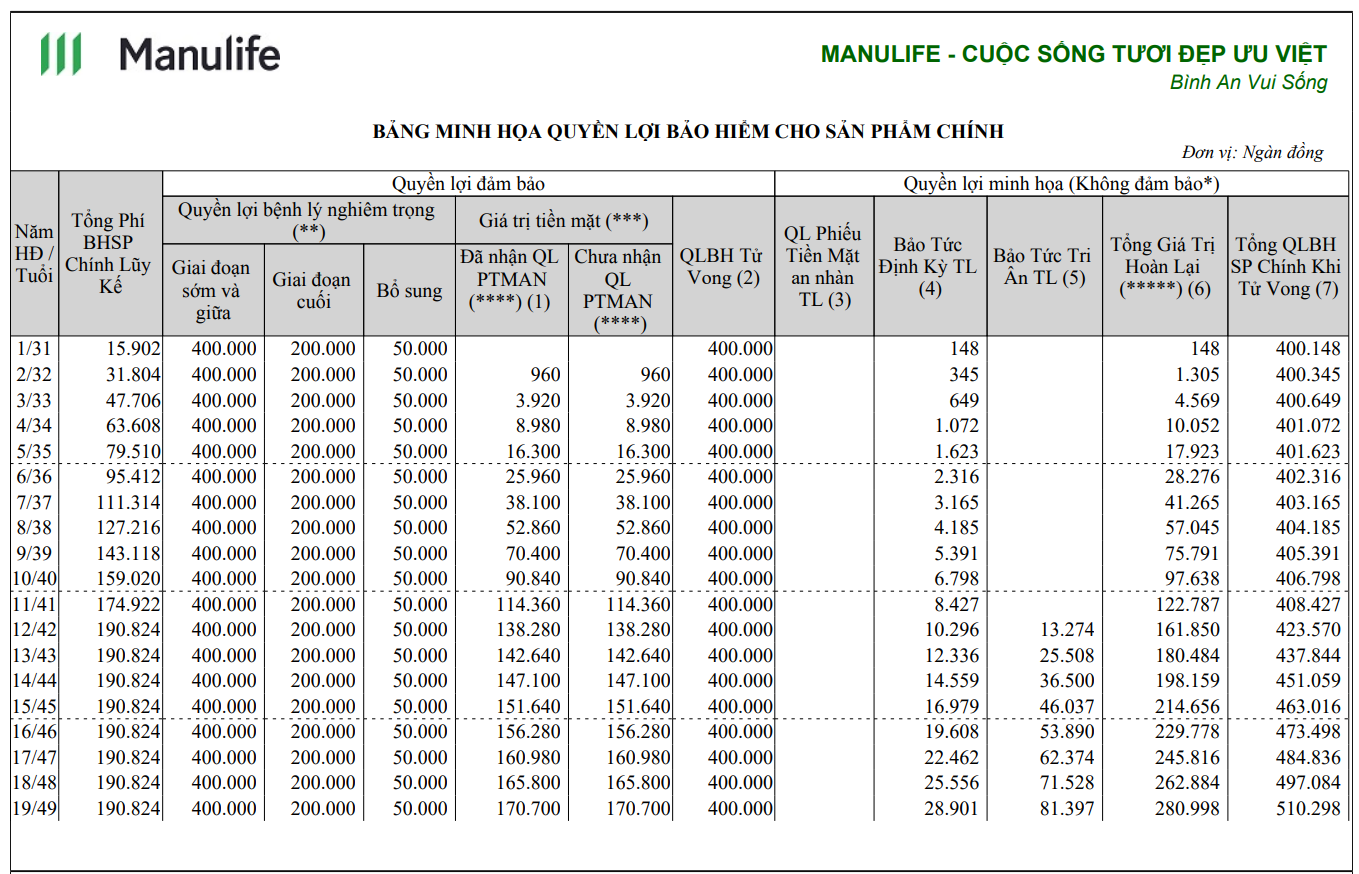Select the row label '1/31'
This screenshot has height=874, width=1359.
click(x=35, y=349)
